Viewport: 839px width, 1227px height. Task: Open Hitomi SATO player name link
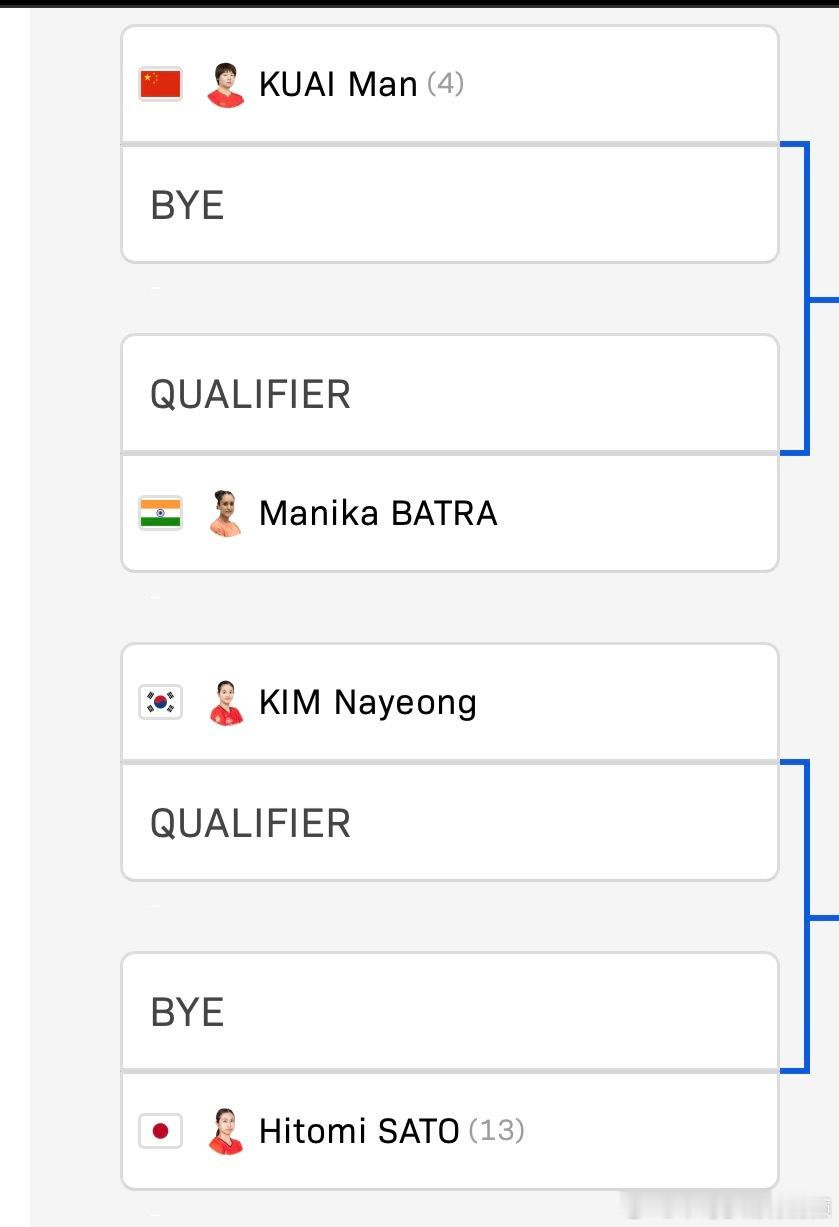359,1131
